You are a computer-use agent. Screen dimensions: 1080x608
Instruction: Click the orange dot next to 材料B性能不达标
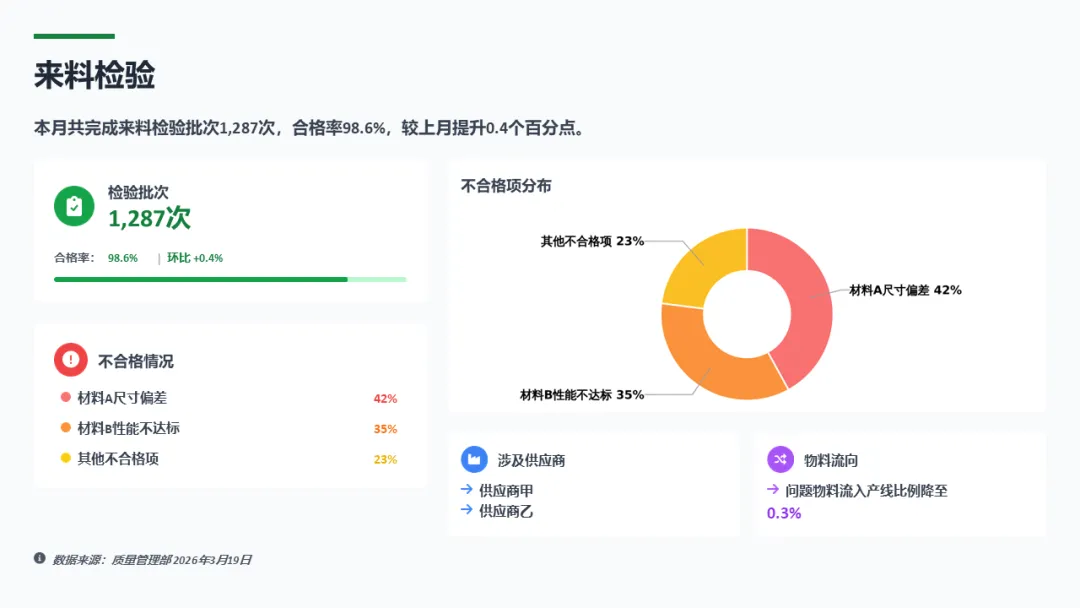pyautogui.click(x=65, y=428)
